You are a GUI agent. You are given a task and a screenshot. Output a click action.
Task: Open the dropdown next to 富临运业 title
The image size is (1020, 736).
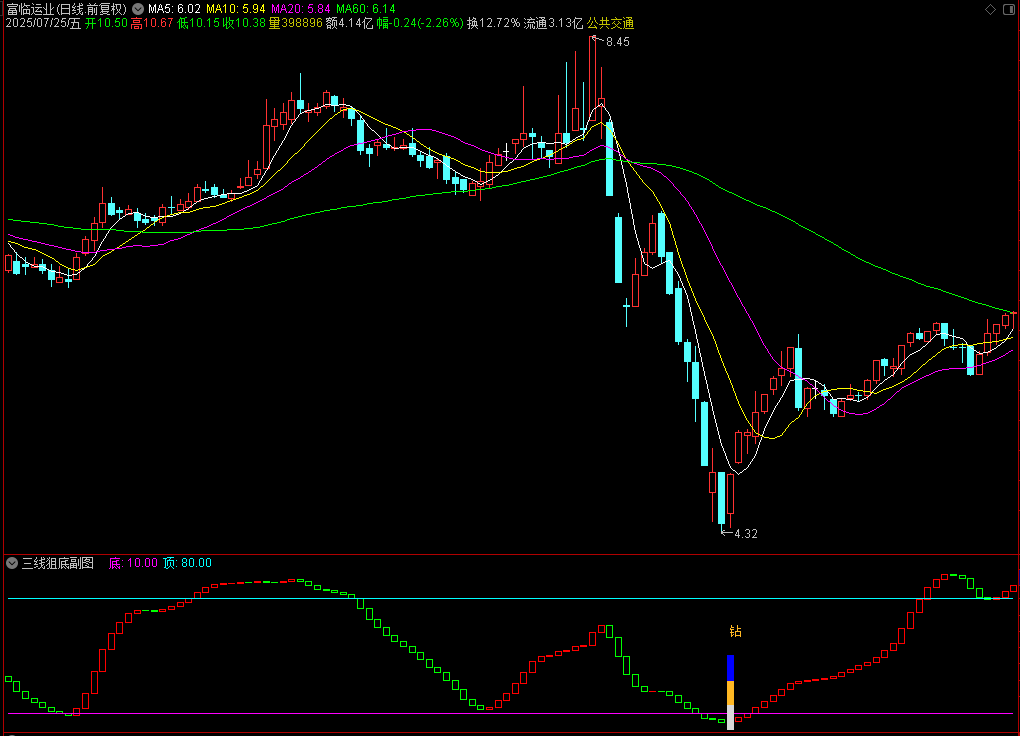(138, 9)
